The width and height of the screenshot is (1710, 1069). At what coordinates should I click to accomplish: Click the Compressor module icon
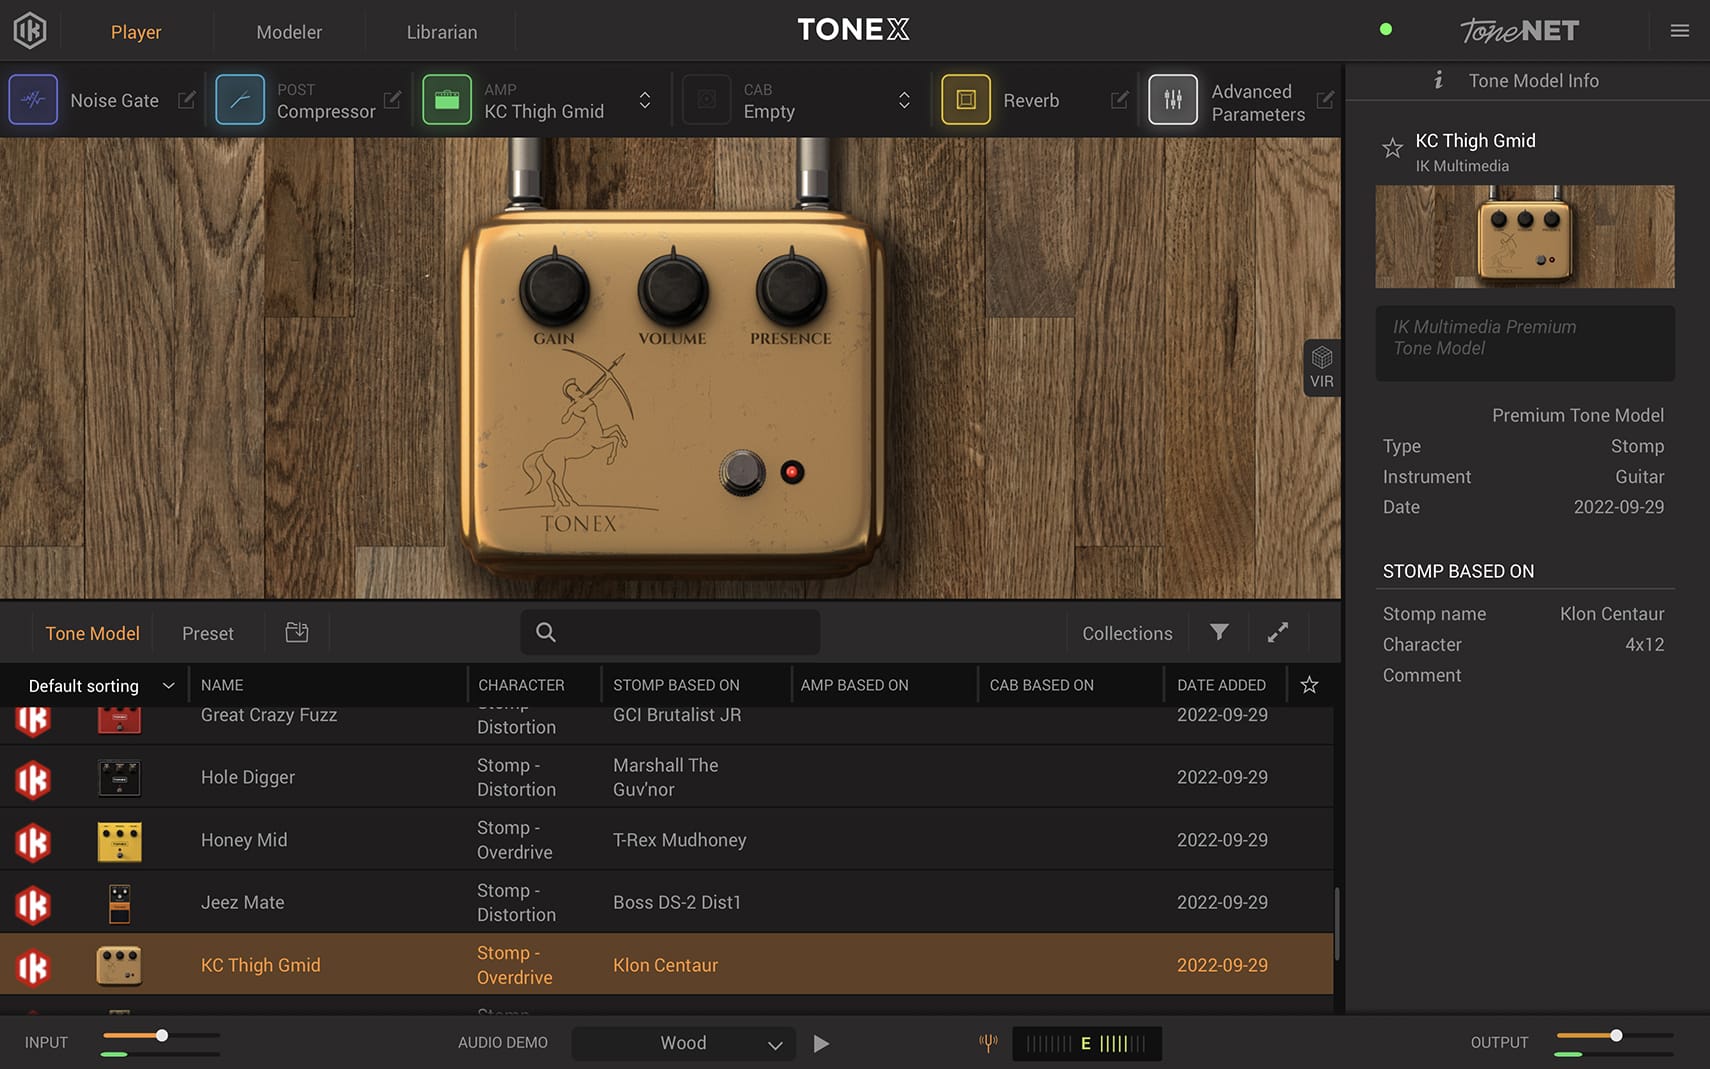click(x=240, y=99)
